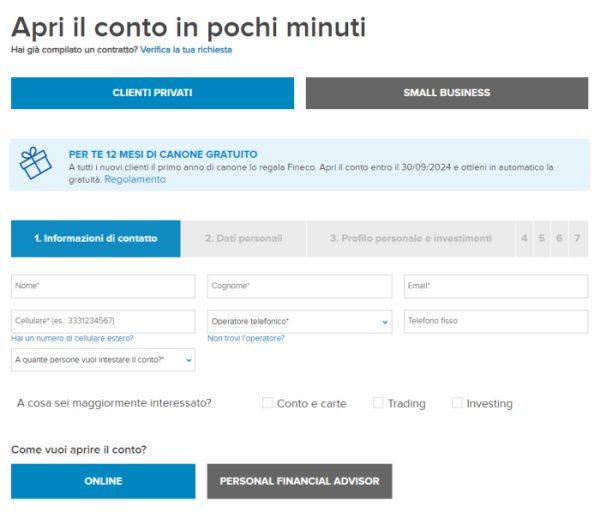Image resolution: width=600 pixels, height=519 pixels.
Task: Jump to step 7 of the form
Action: click(x=577, y=239)
